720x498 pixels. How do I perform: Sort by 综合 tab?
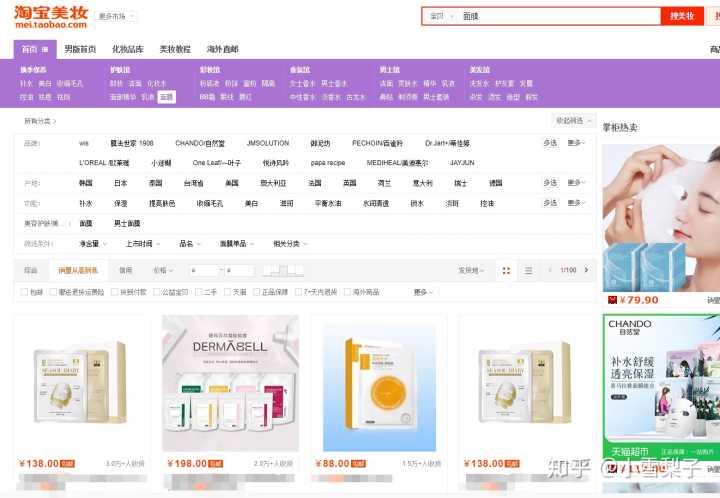[31, 270]
